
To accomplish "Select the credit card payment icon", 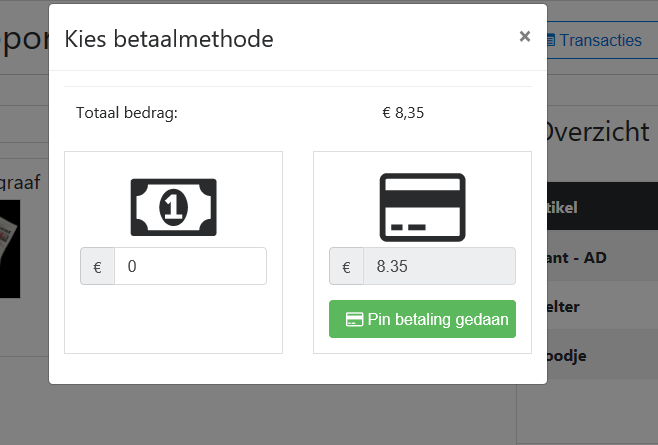I will tap(422, 207).
